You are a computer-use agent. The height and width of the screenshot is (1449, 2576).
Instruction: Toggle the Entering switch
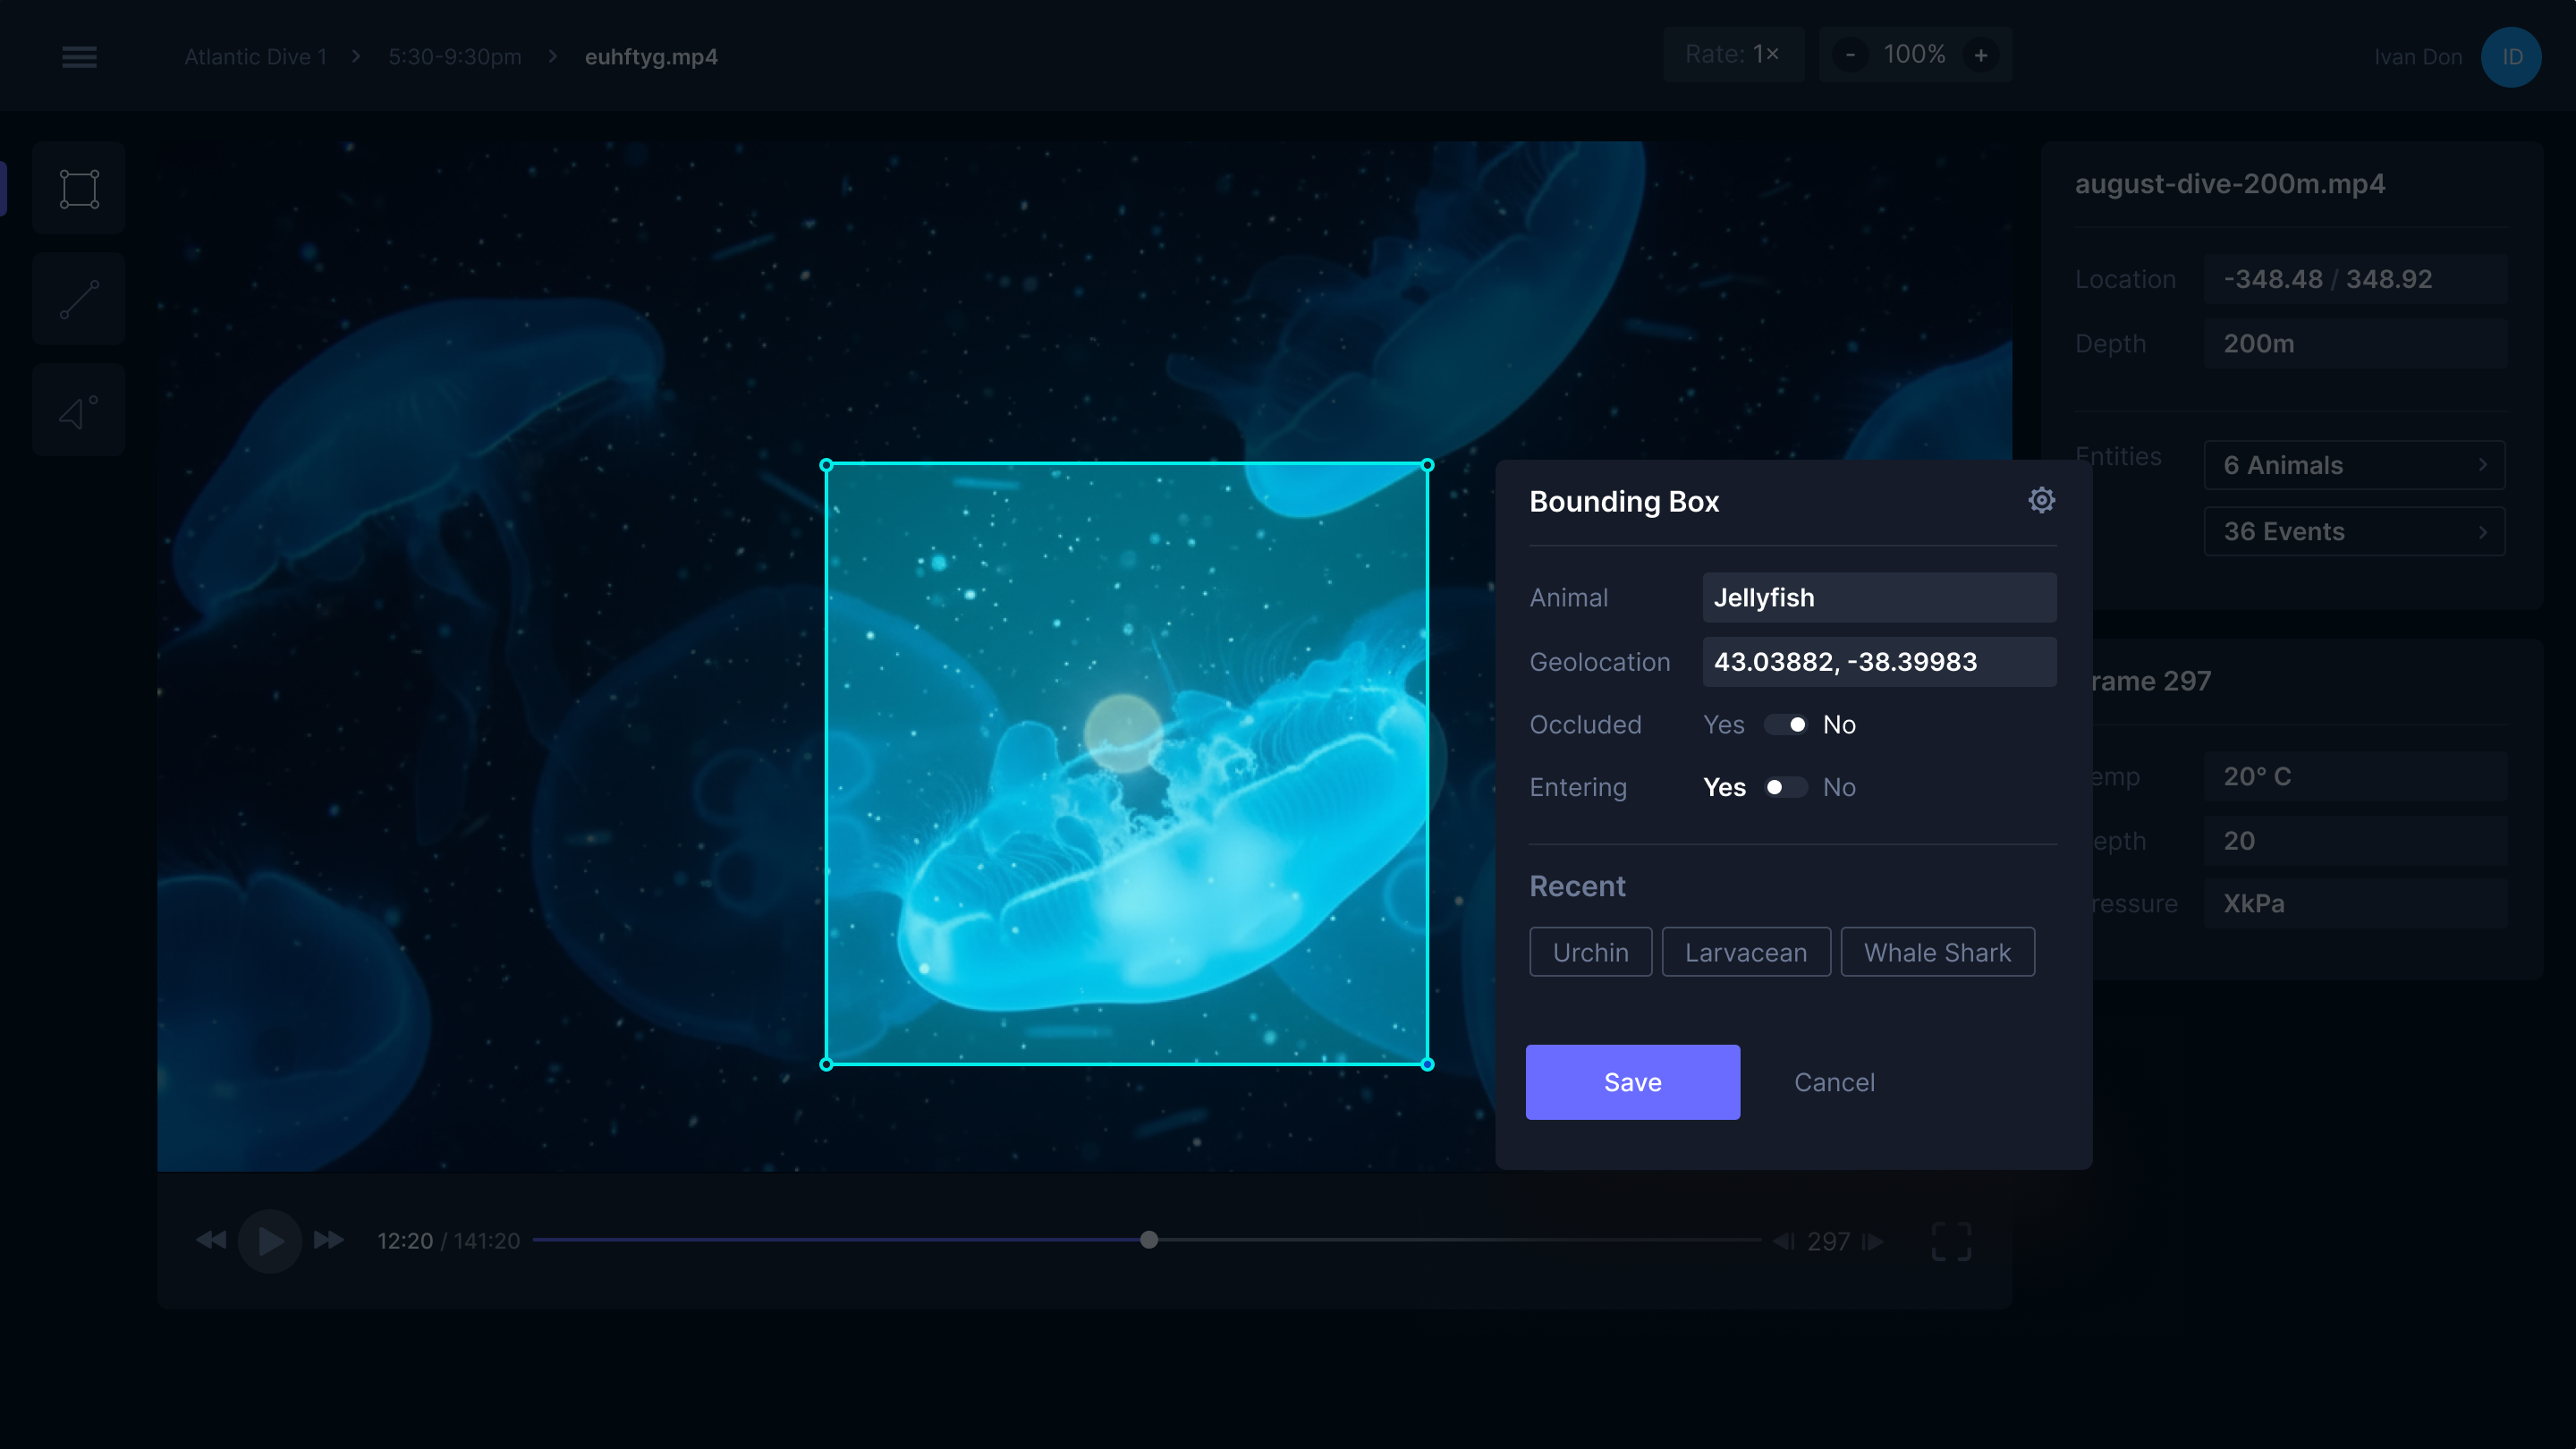(1785, 788)
